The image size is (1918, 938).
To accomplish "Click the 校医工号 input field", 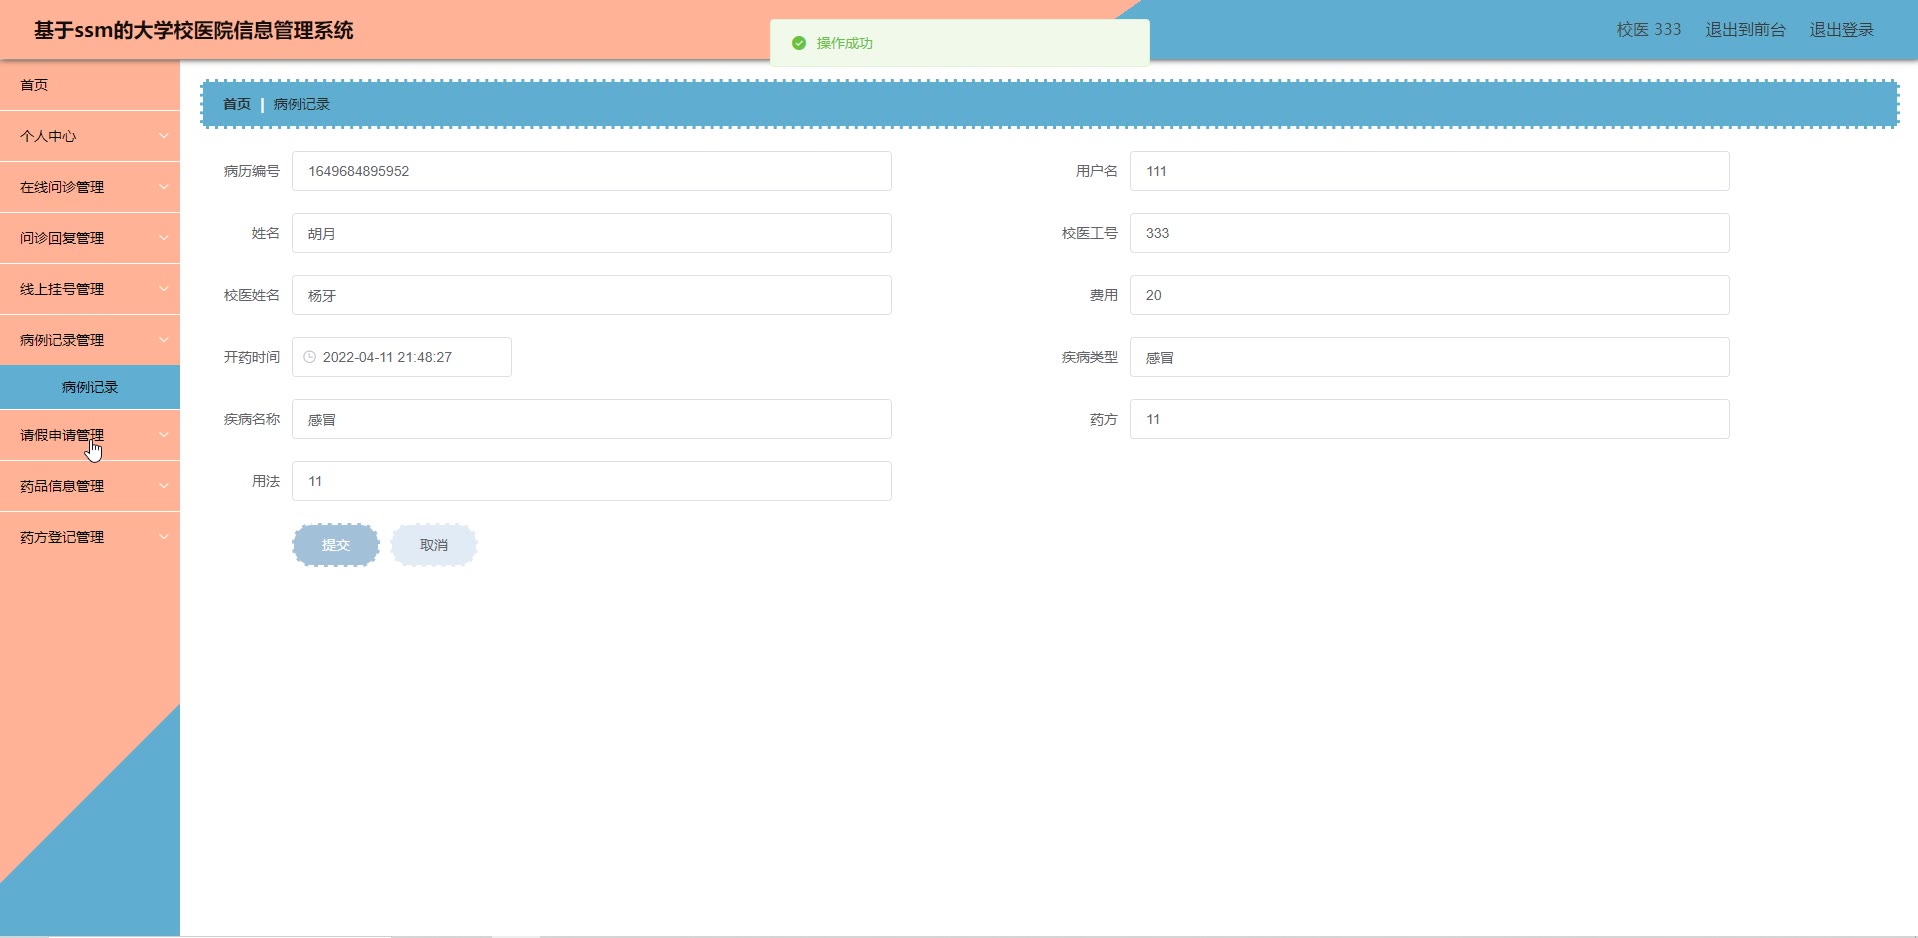I will click(1430, 233).
